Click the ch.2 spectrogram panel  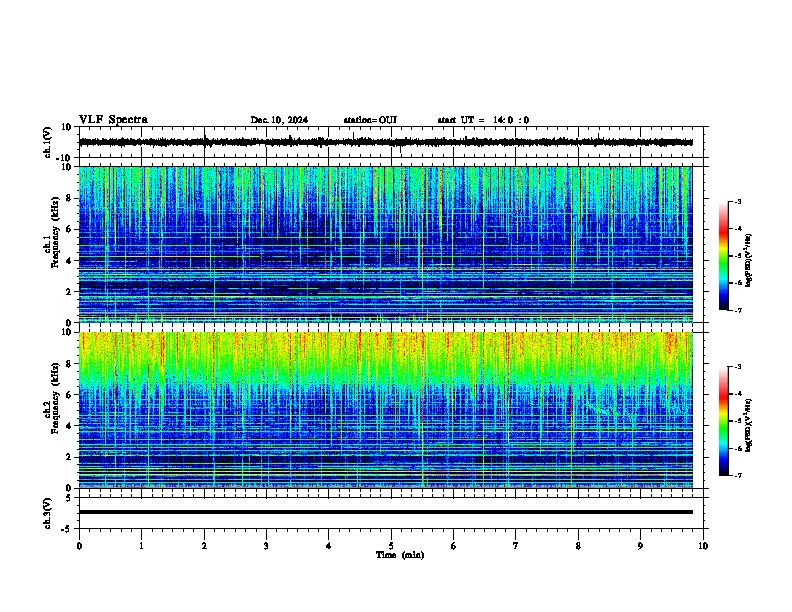[386, 410]
